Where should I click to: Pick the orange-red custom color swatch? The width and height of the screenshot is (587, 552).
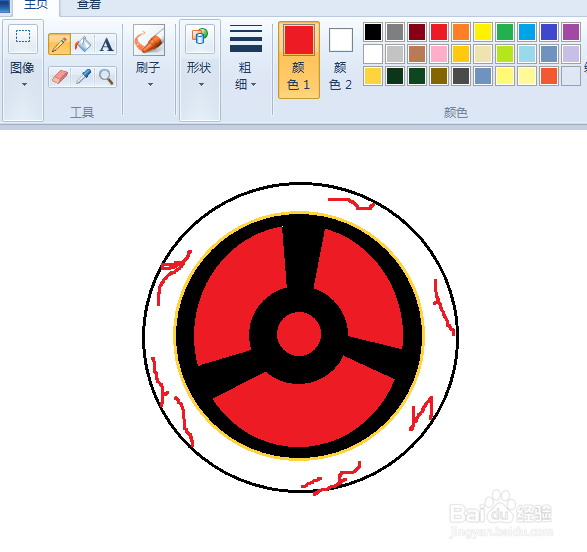(549, 76)
